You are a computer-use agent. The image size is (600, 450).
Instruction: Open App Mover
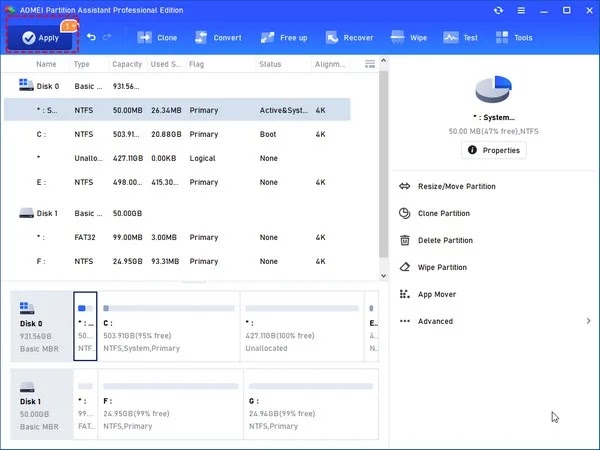tap(437, 294)
